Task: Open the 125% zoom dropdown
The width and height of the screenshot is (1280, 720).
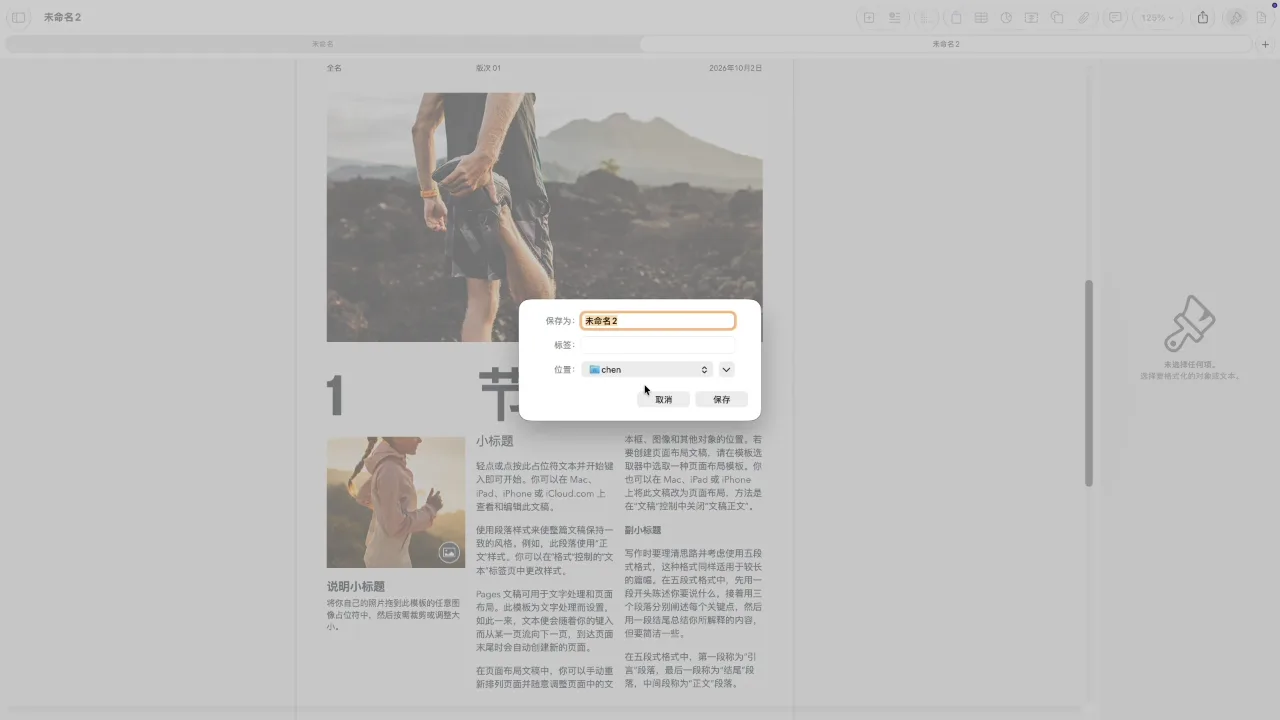Action: 1159,18
